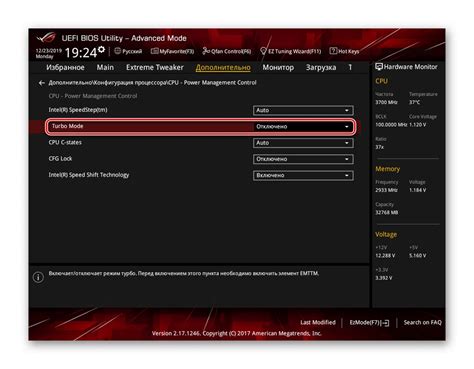Click the 100.0000 MHz BCLK value
Viewport: 474px width, 369px height.
click(x=391, y=125)
